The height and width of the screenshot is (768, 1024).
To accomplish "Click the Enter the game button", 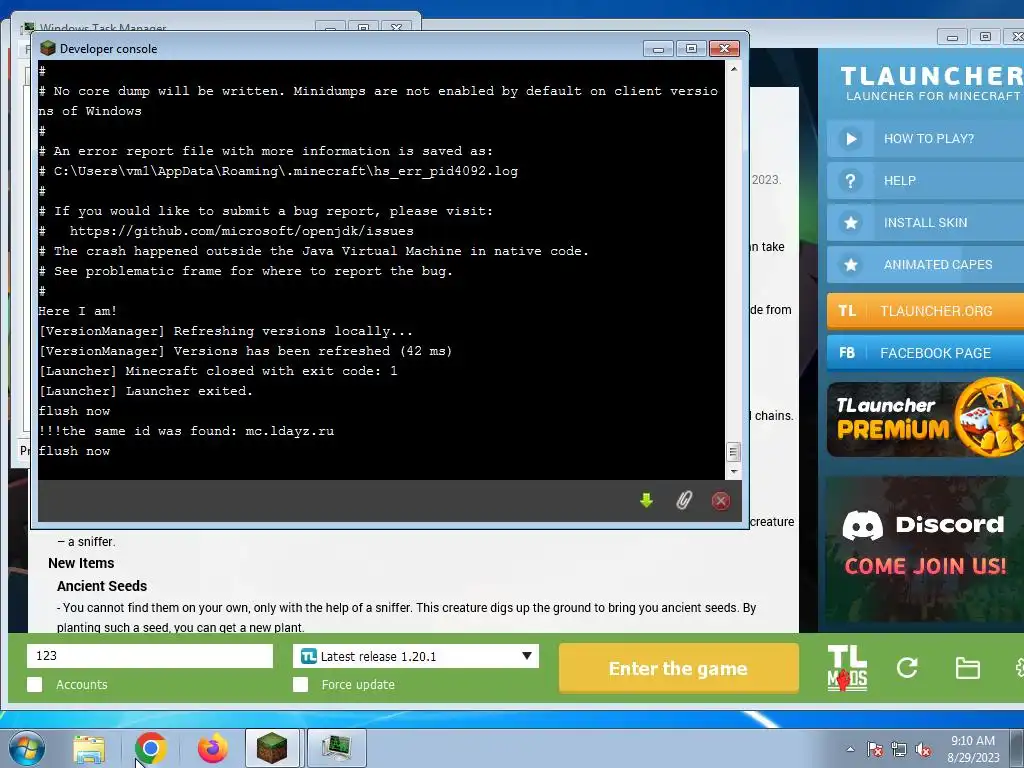I will [x=679, y=668].
